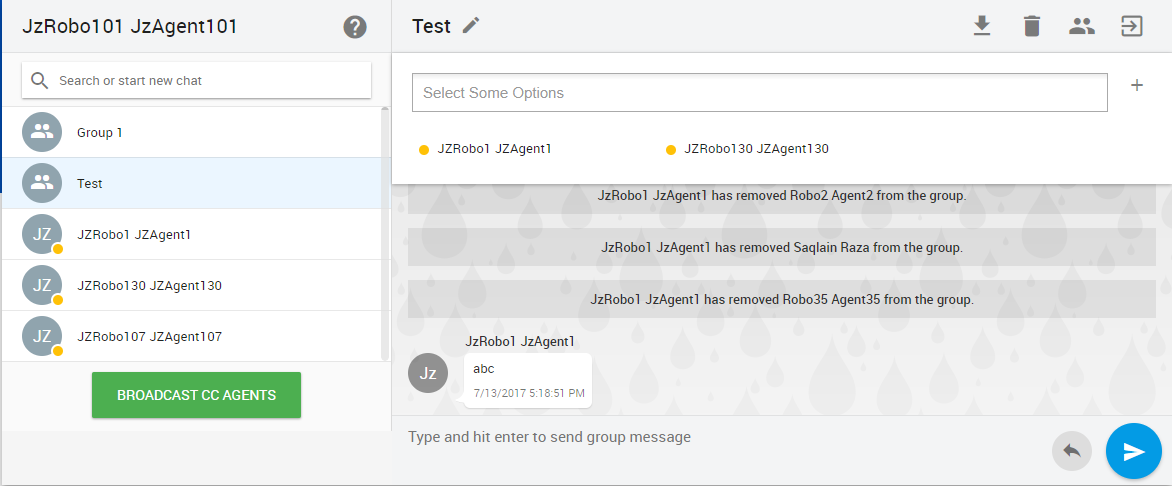Click the plus icon to add members
Viewport: 1172px width, 486px height.
click(x=1137, y=86)
